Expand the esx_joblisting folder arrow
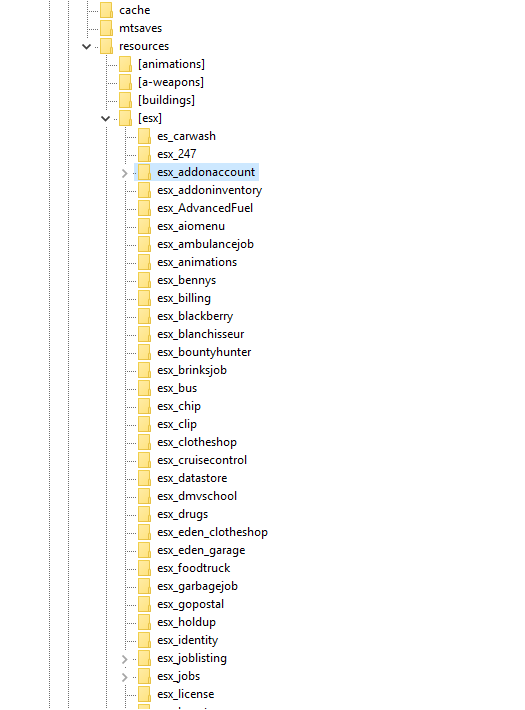Viewport: 525px width, 710px height. coord(125,659)
